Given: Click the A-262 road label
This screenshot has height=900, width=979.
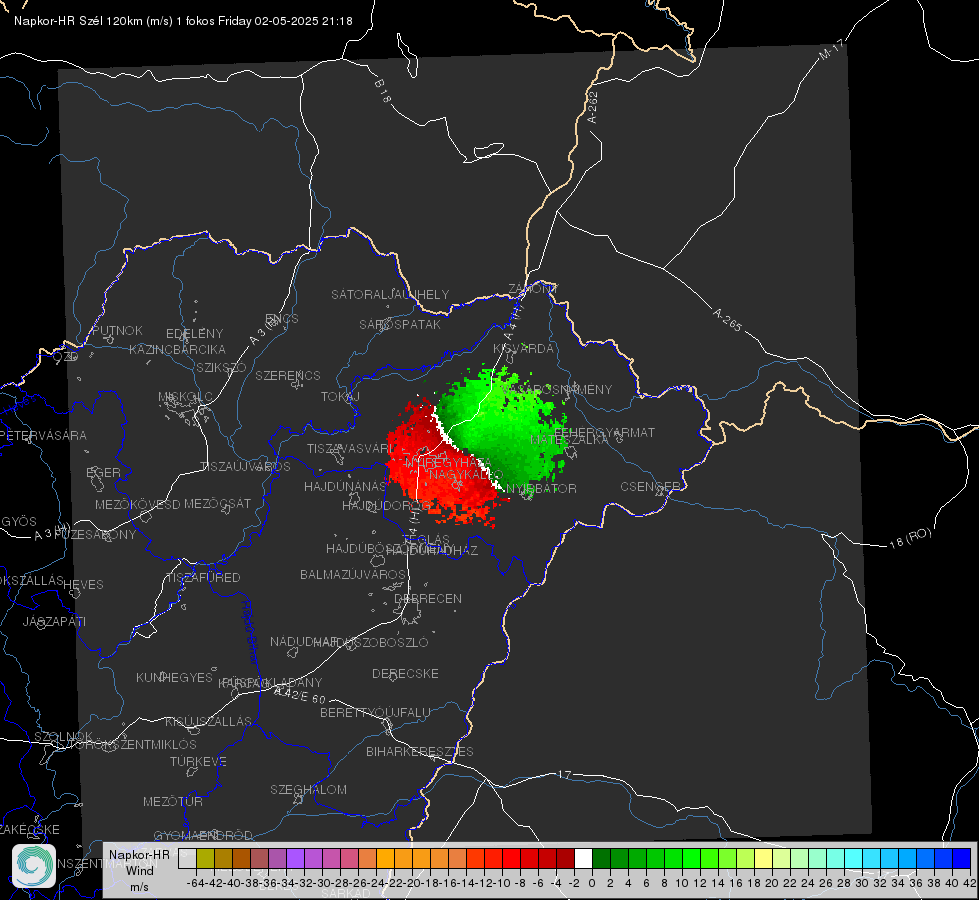Looking at the screenshot, I should pos(593,107).
